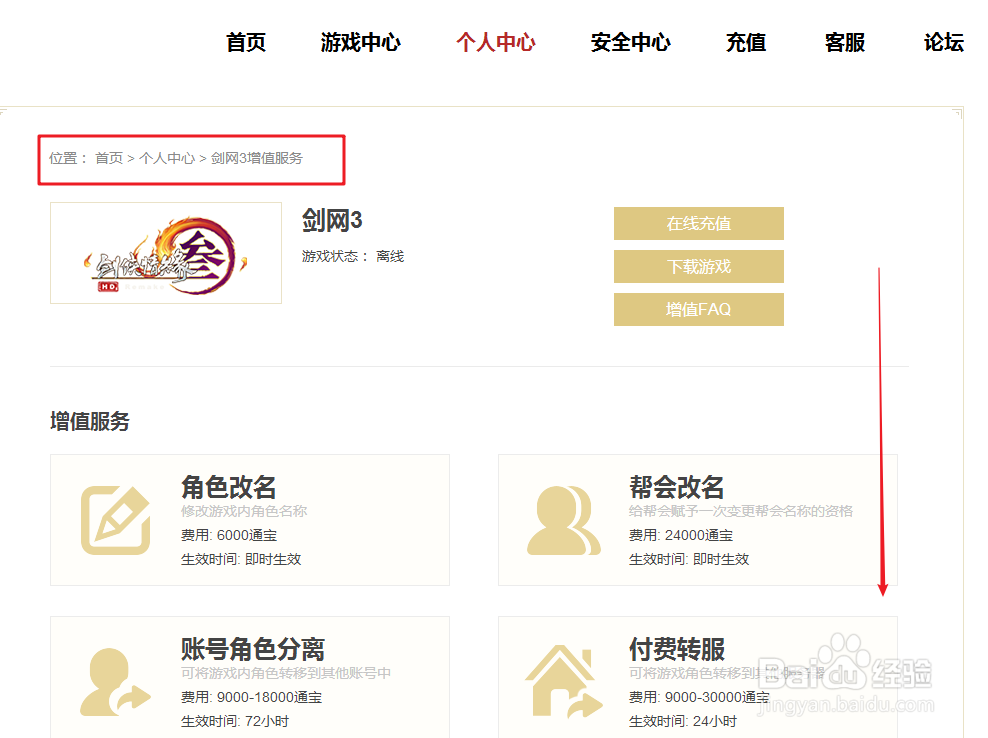Click the 帮会改名 two-people icon

(x=564, y=520)
